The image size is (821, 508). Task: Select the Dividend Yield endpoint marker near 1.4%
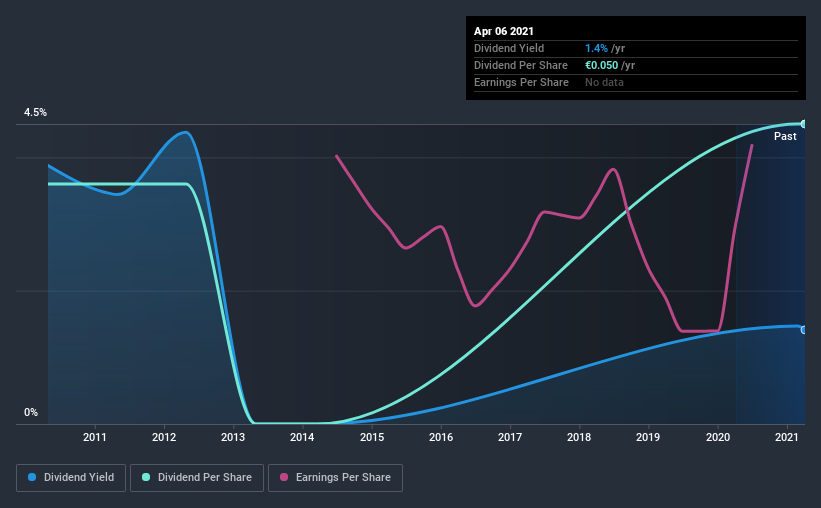coord(803,329)
